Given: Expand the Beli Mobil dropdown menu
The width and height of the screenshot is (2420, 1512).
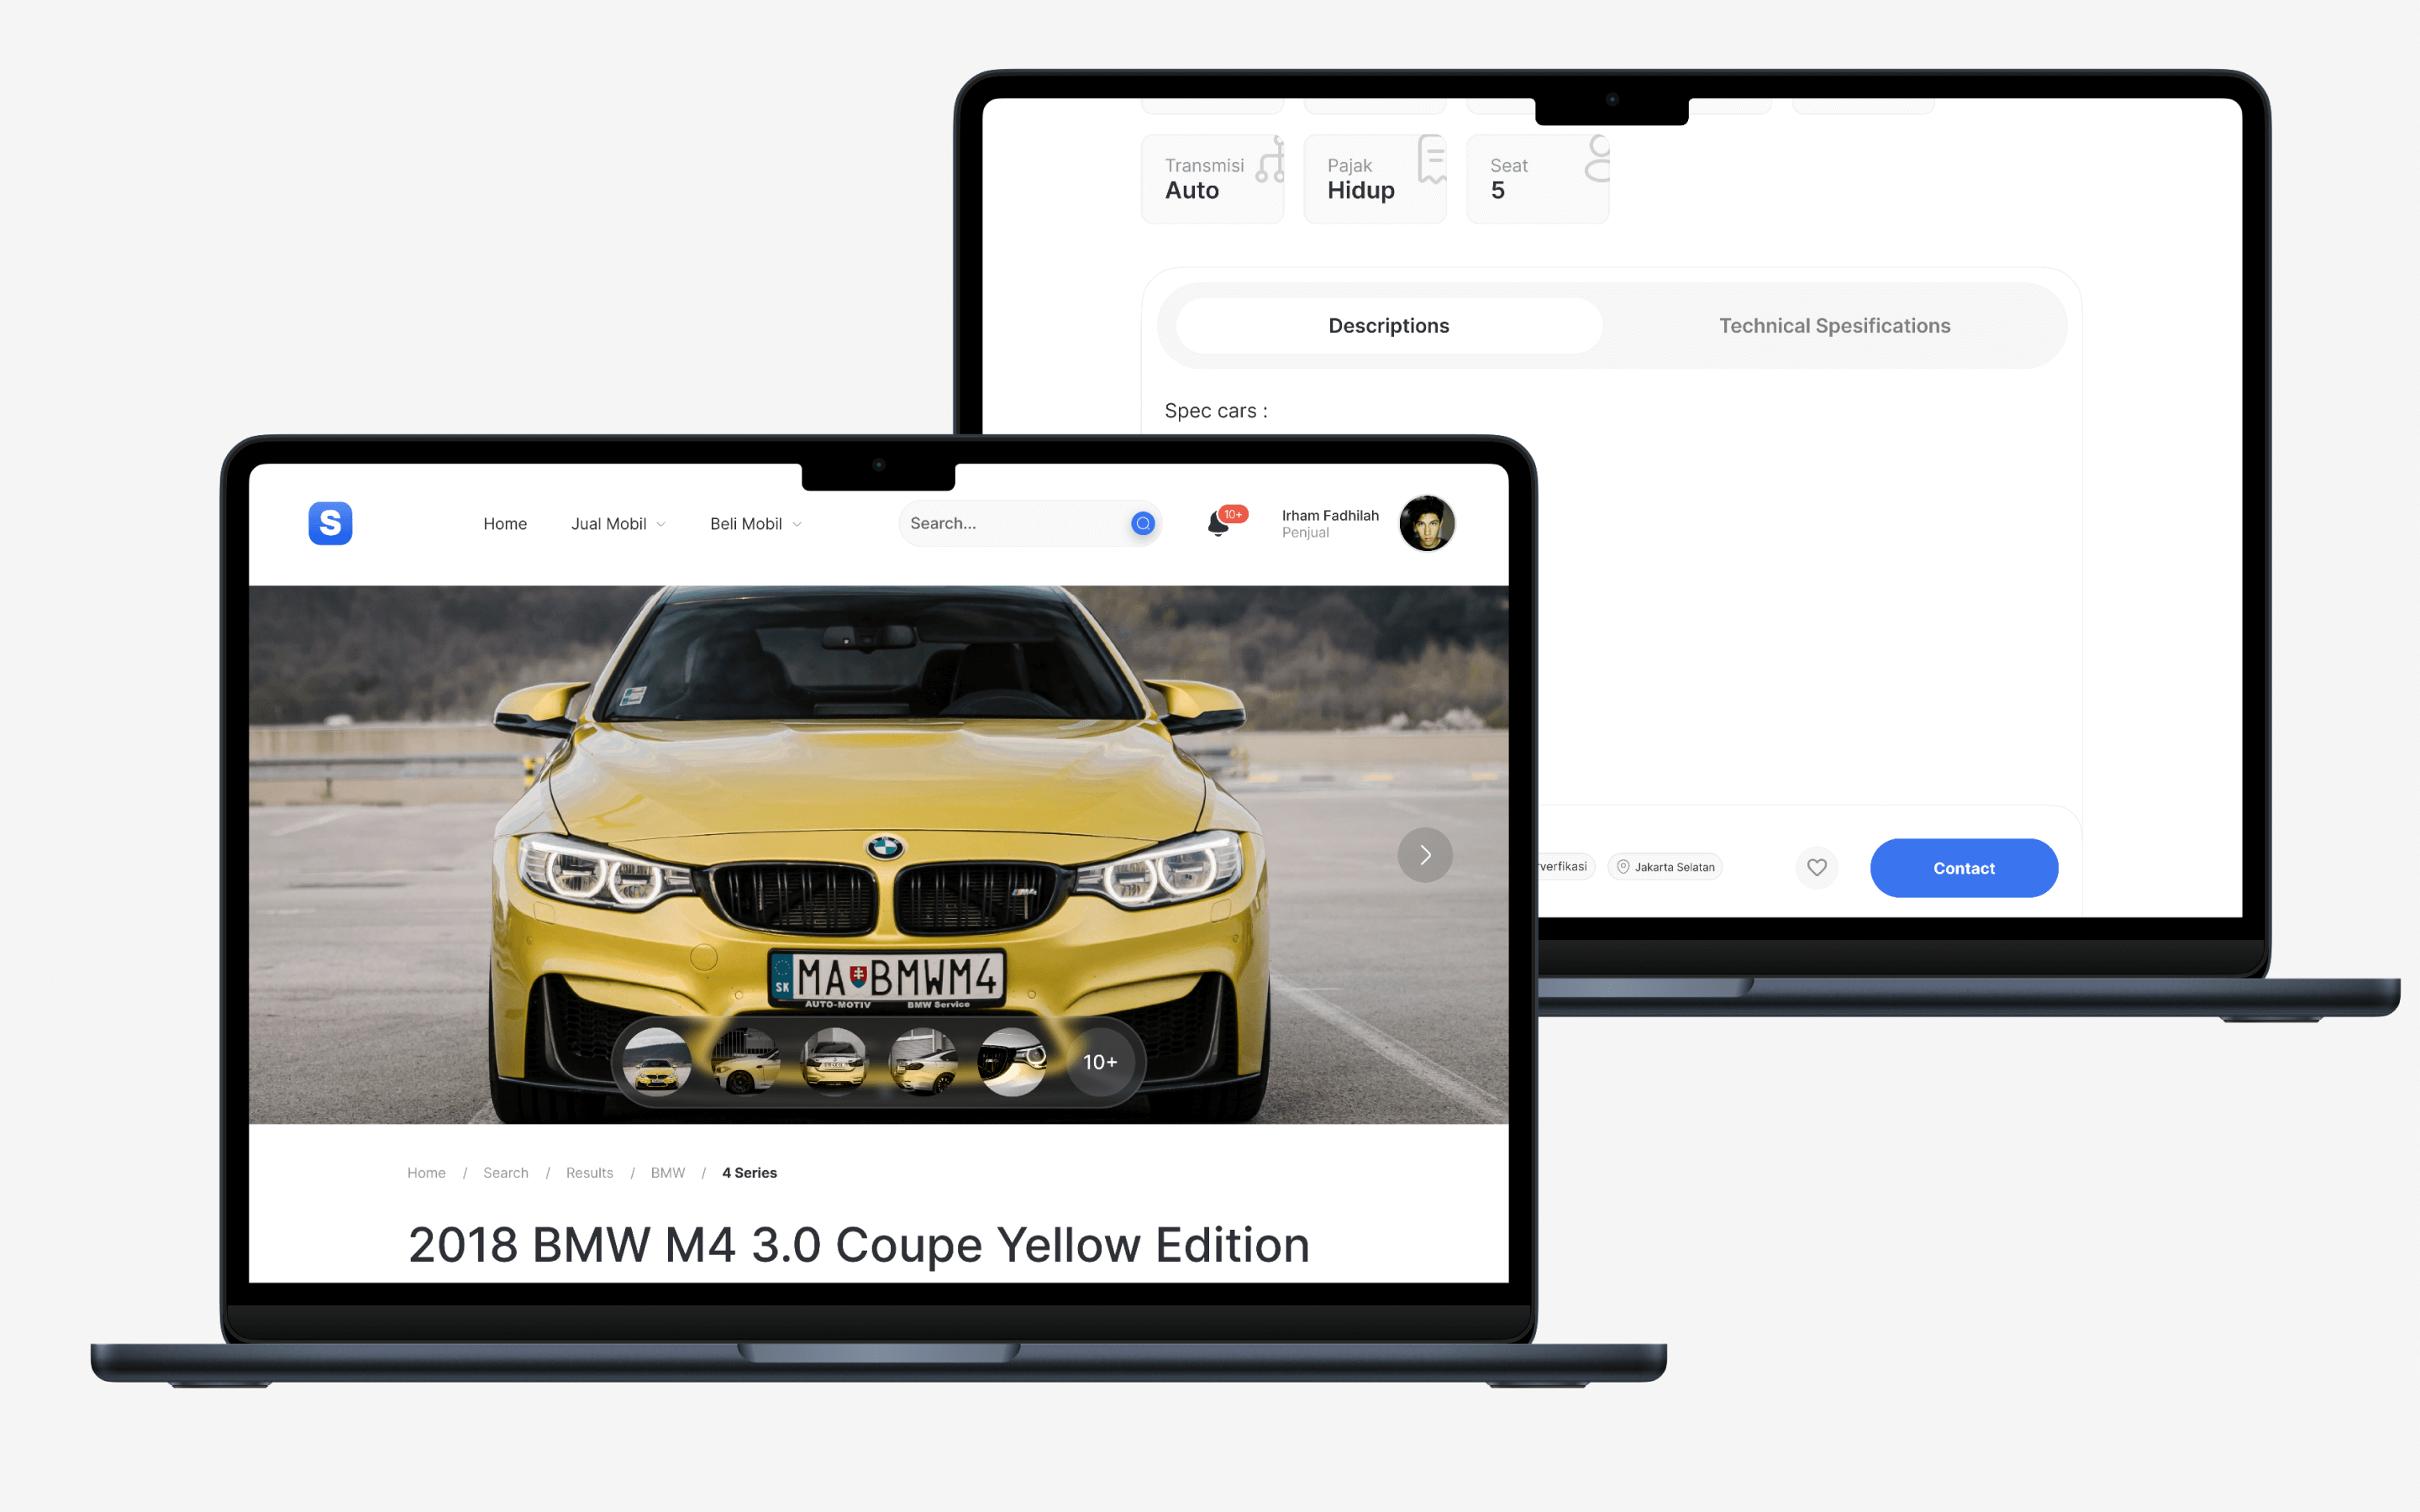Looking at the screenshot, I should pyautogui.click(x=753, y=522).
